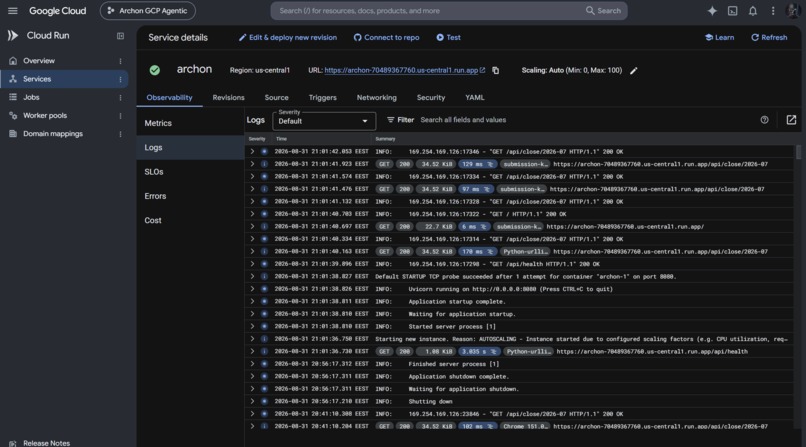The image size is (806, 447).
Task: Click the Test button
Action: pos(448,38)
